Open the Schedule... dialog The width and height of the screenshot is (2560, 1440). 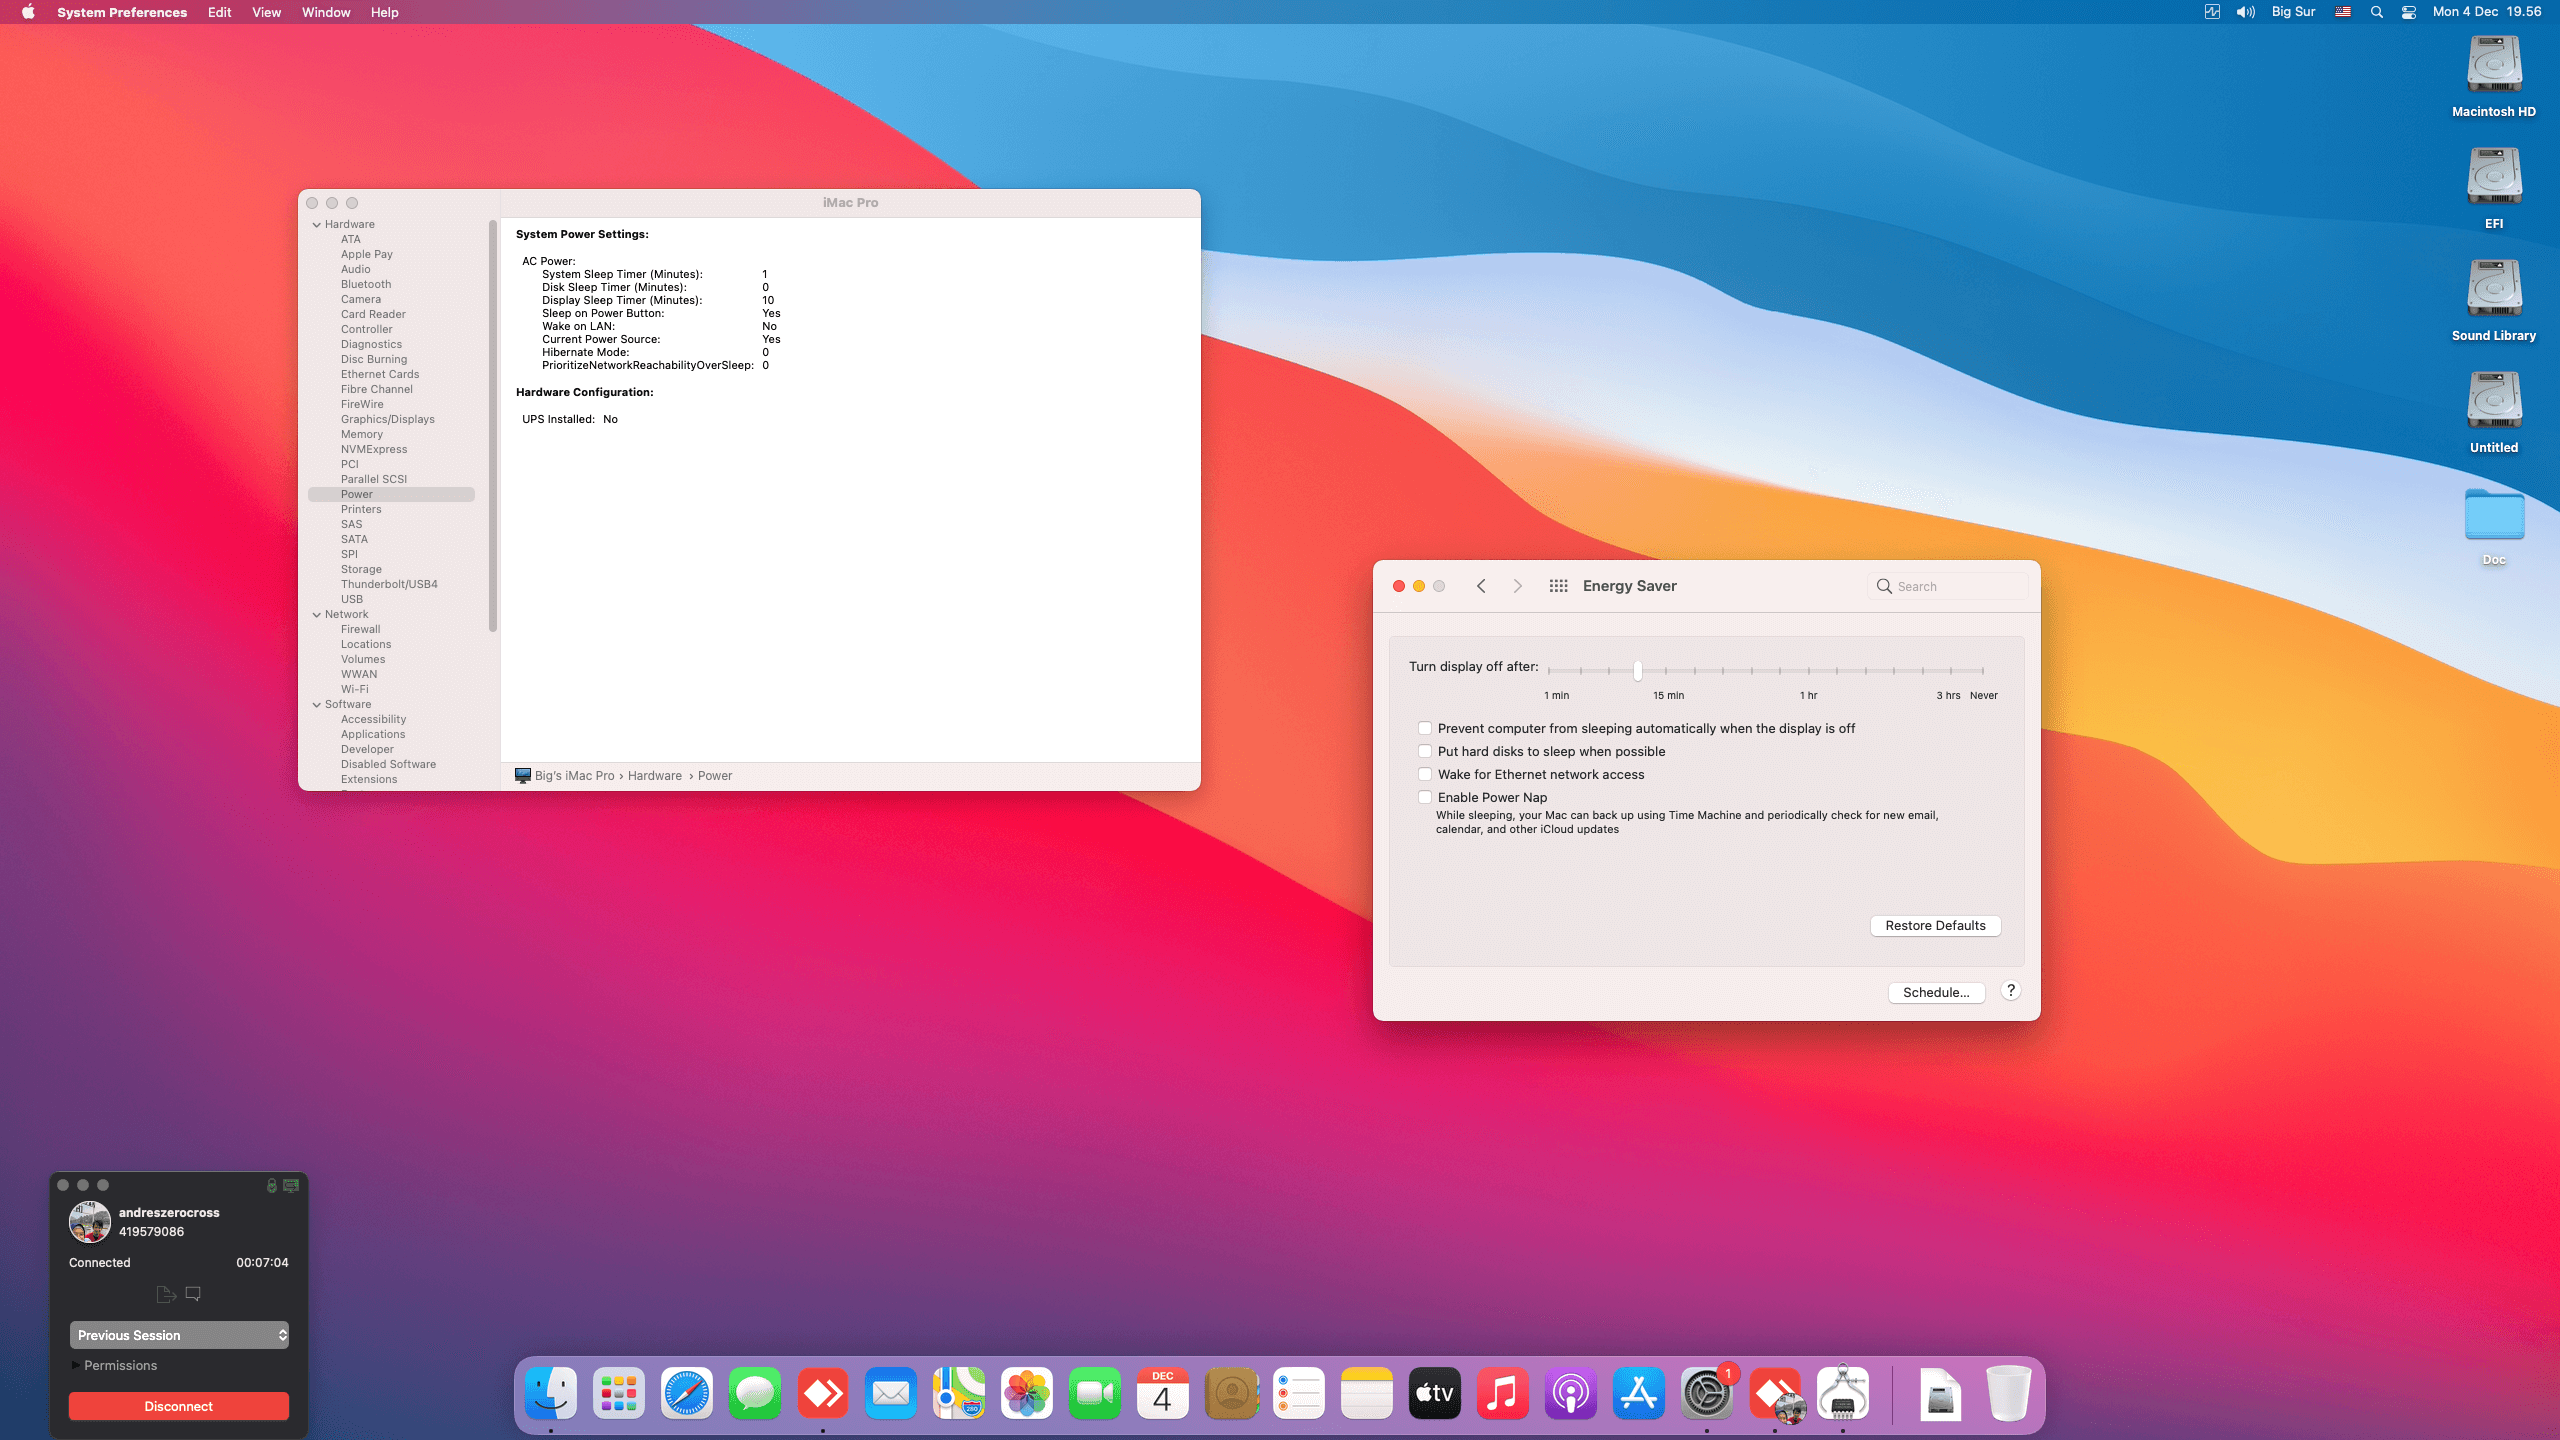point(1936,992)
